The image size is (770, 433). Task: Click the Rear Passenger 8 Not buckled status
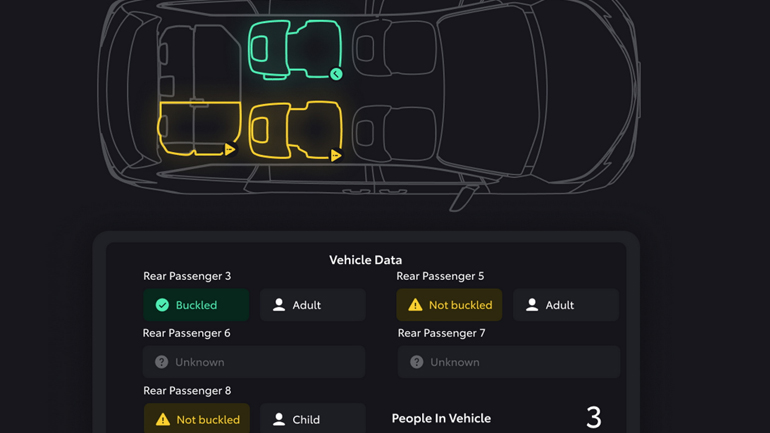click(196, 419)
